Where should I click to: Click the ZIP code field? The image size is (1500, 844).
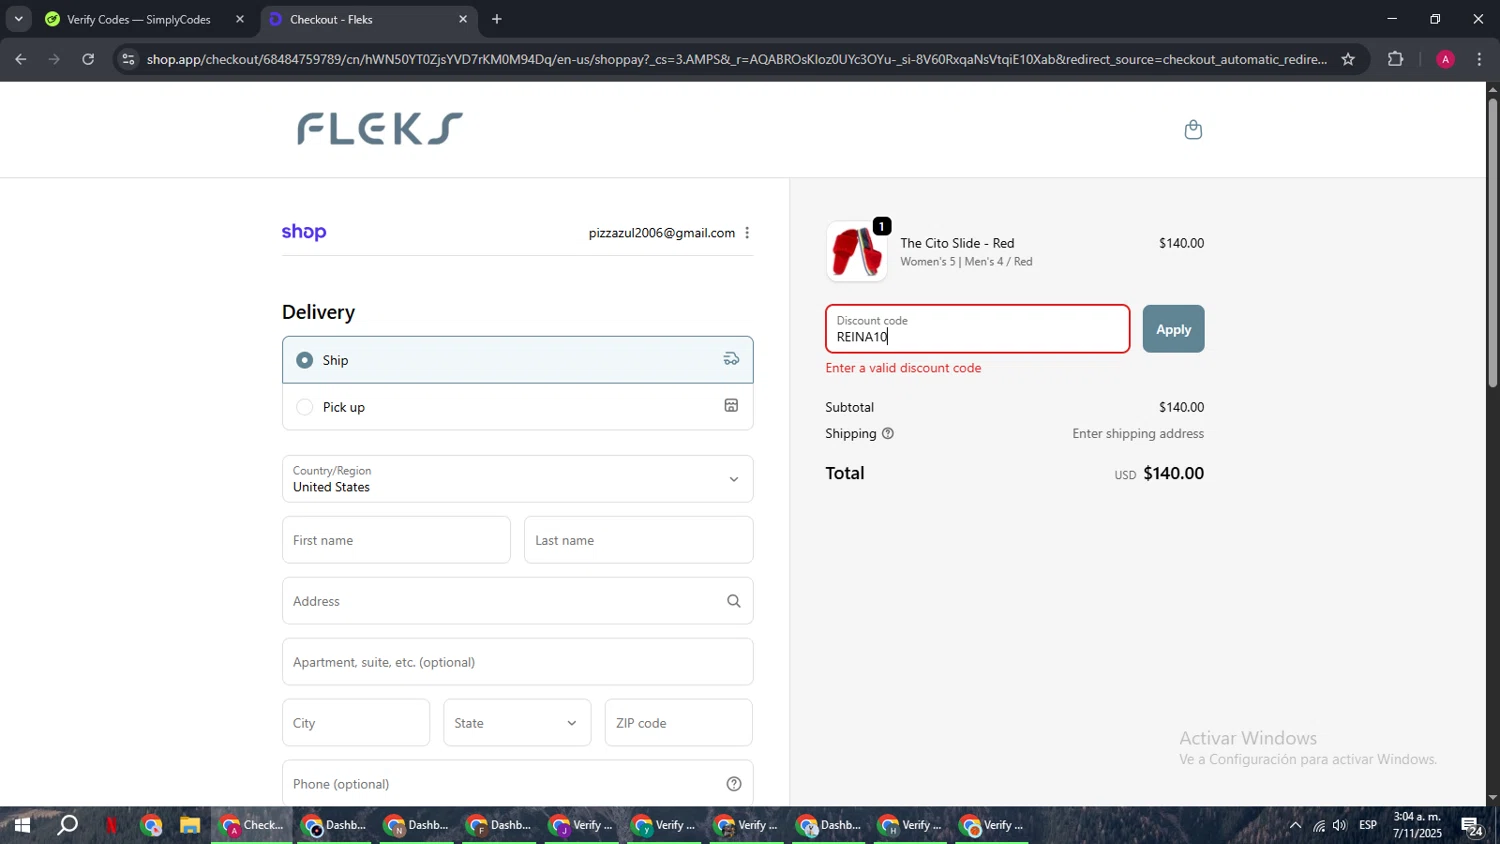click(679, 723)
